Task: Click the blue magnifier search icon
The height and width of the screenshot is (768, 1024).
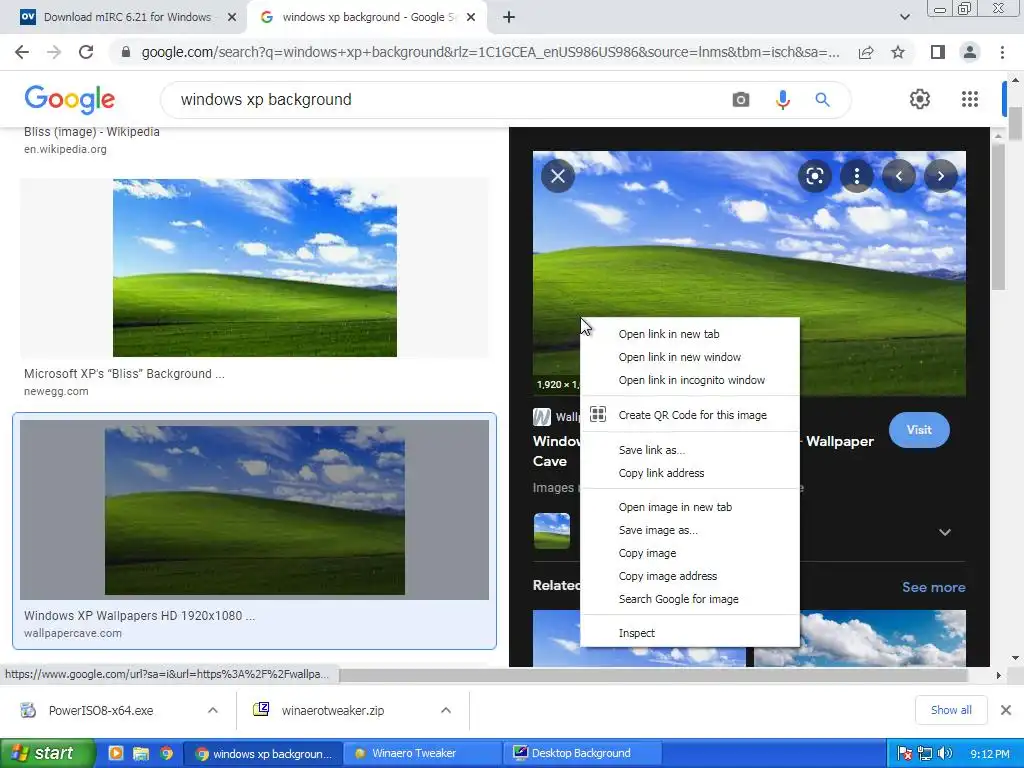Action: pyautogui.click(x=822, y=100)
